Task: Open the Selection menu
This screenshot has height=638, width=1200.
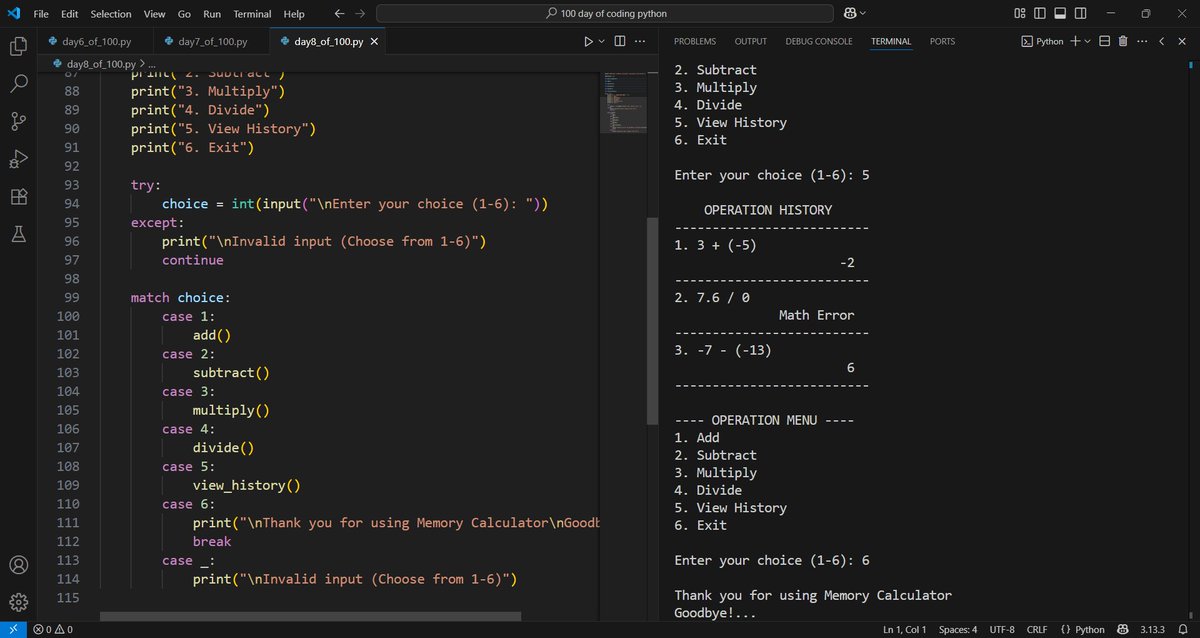Action: tap(111, 13)
